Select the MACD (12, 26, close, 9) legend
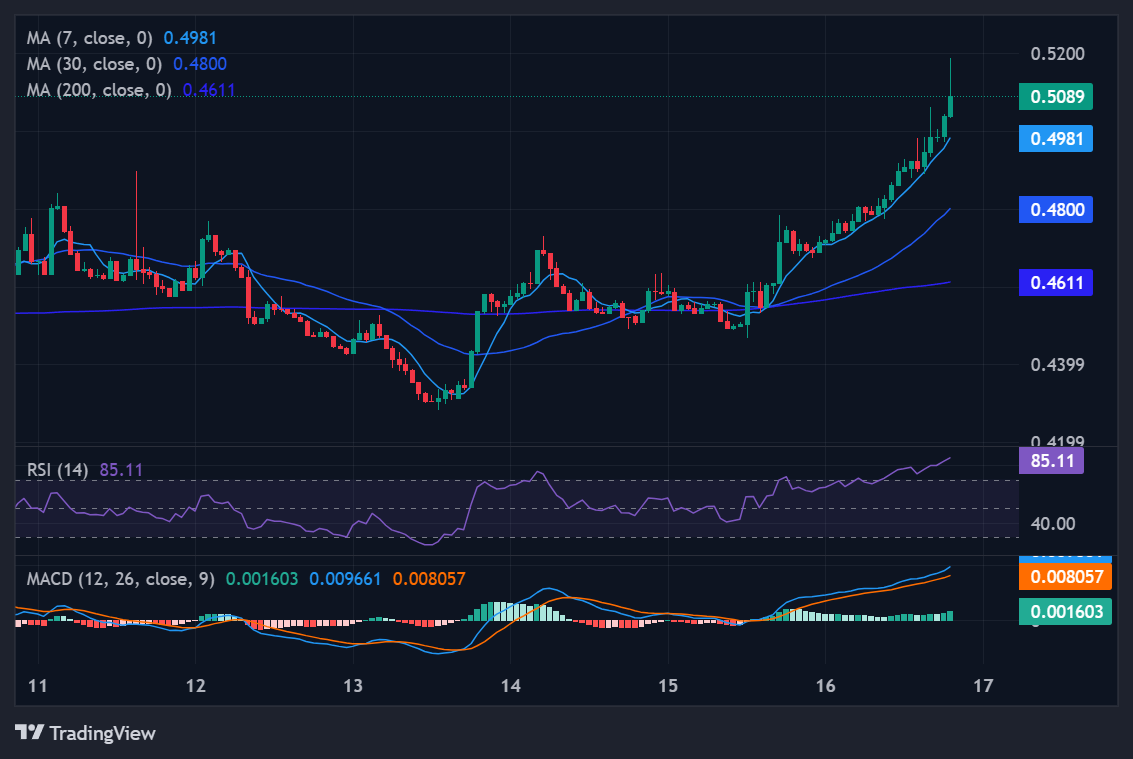 tap(121, 579)
